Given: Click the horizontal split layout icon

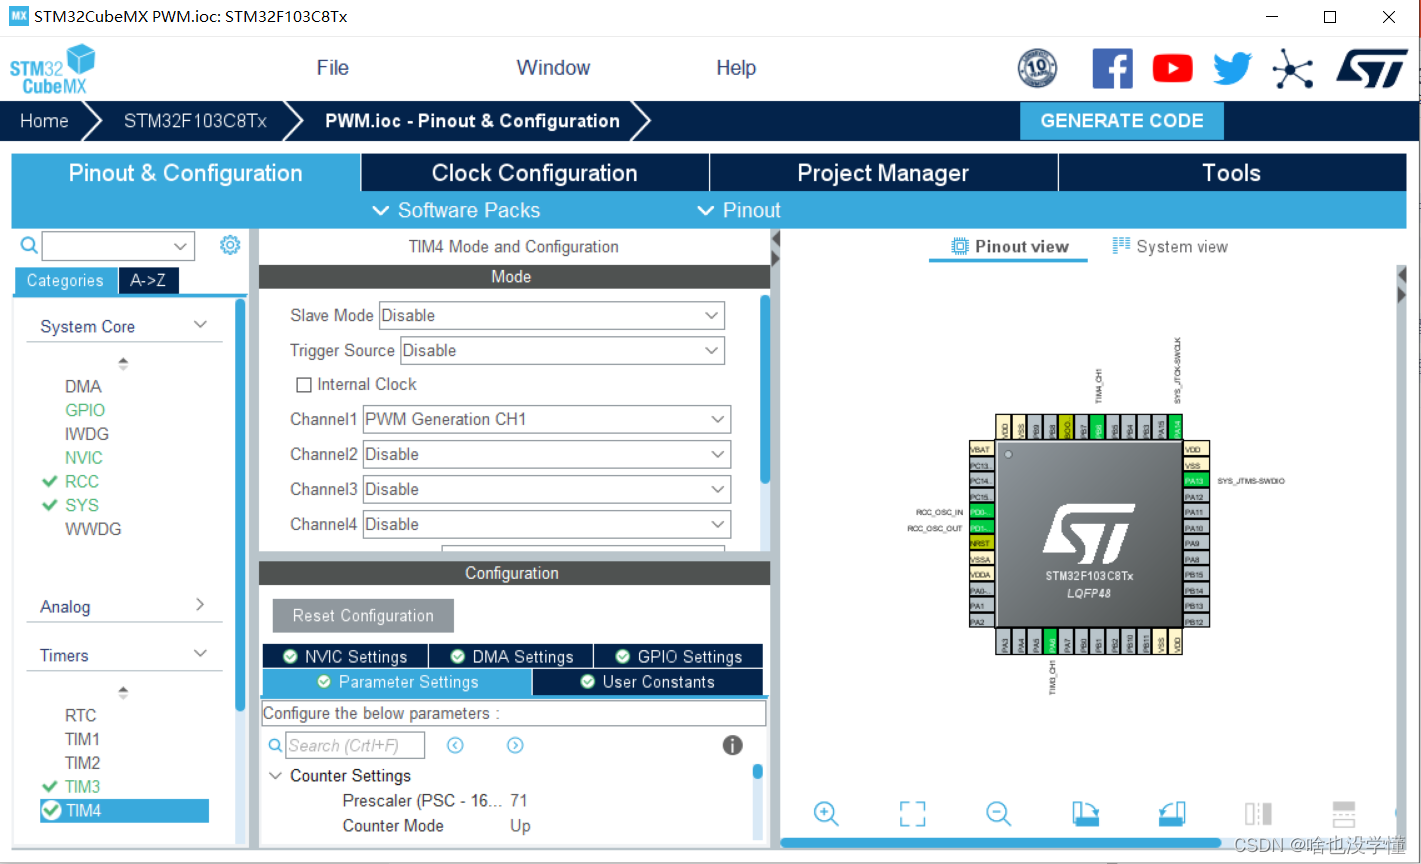Looking at the screenshot, I should click(1344, 813).
